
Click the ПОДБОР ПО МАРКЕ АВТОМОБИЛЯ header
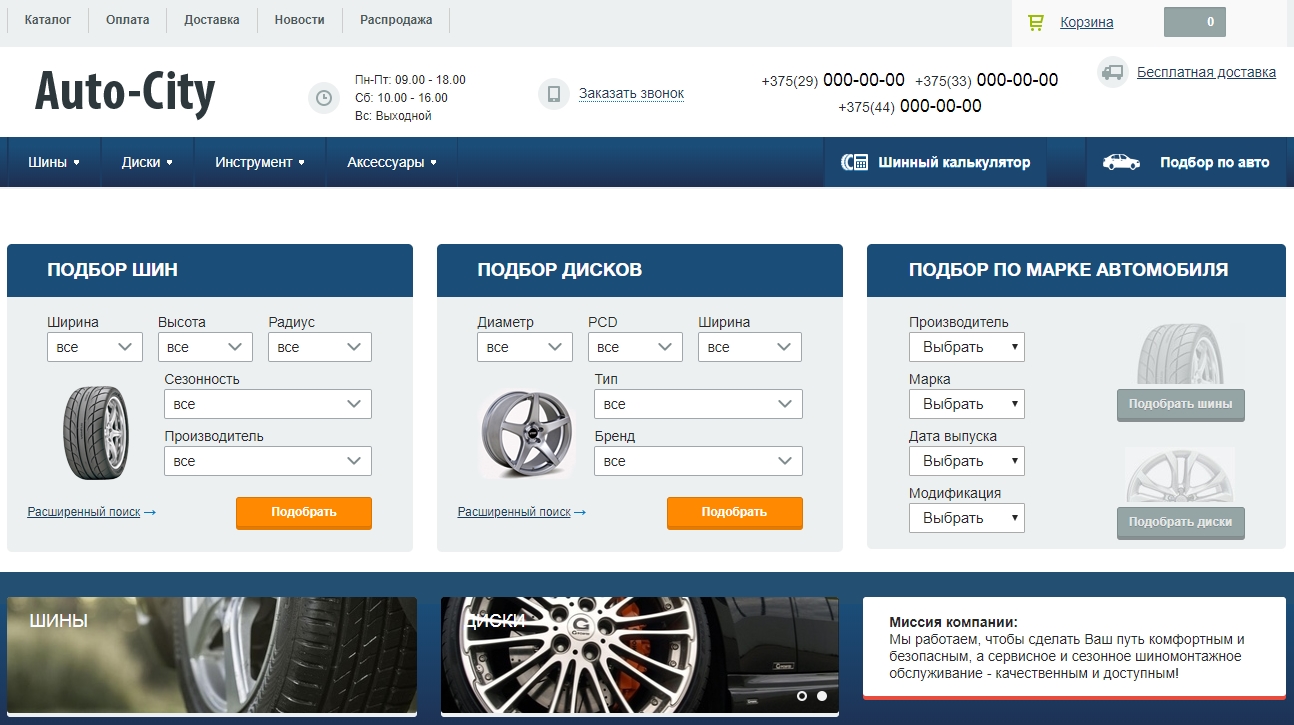click(1076, 270)
